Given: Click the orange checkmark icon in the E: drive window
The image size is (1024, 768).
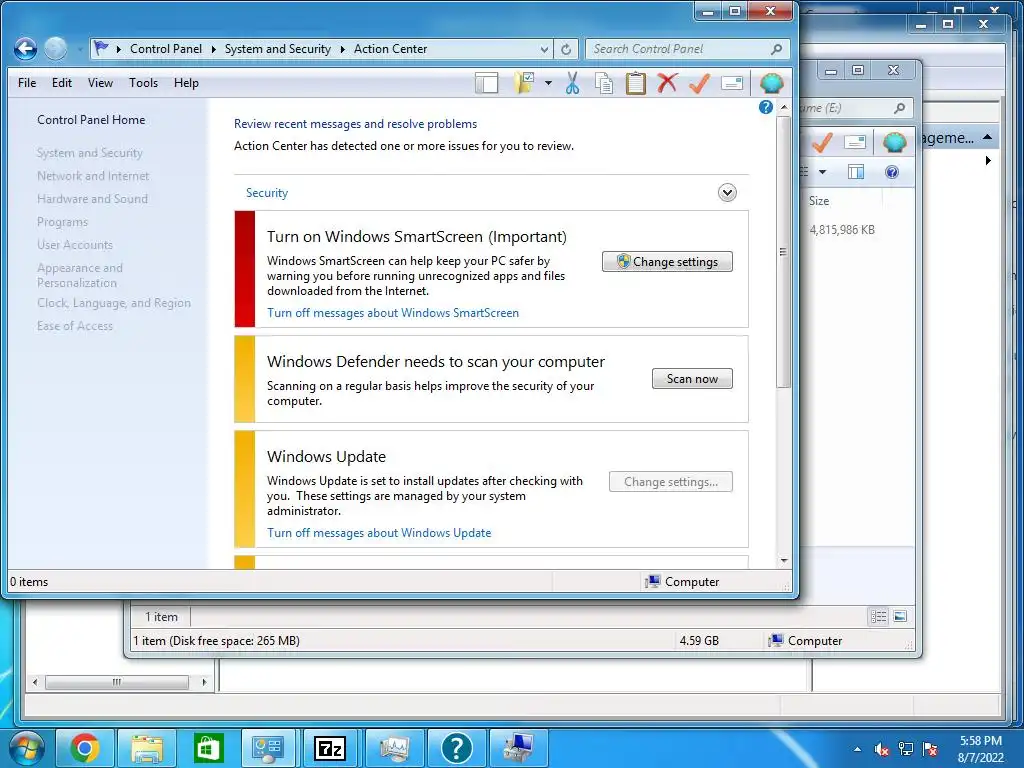Looking at the screenshot, I should tap(822, 142).
